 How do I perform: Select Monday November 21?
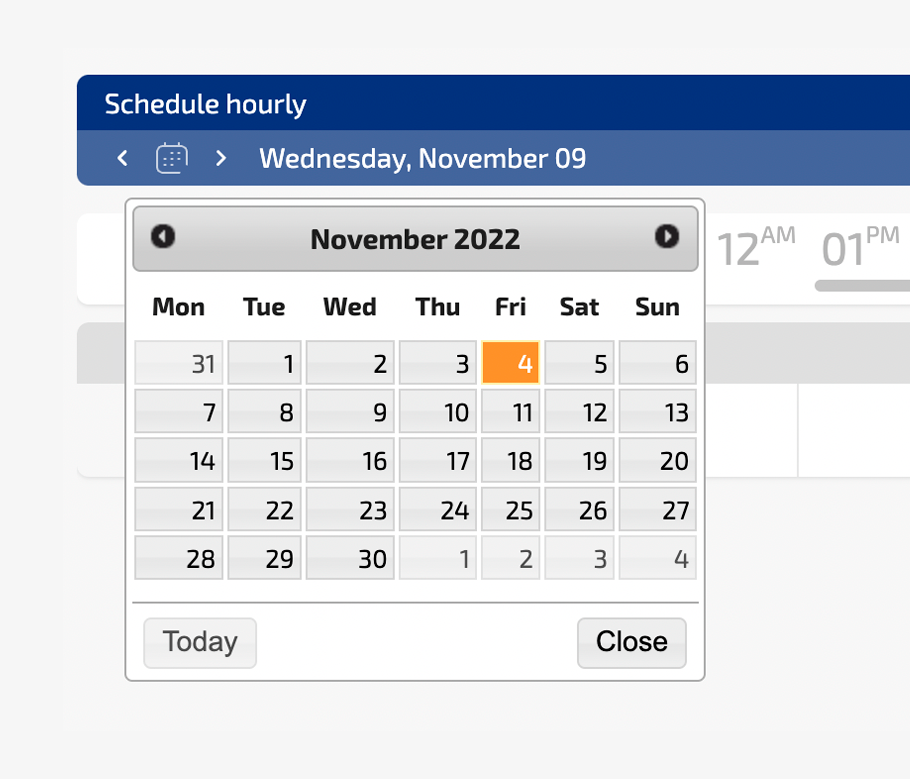click(179, 509)
